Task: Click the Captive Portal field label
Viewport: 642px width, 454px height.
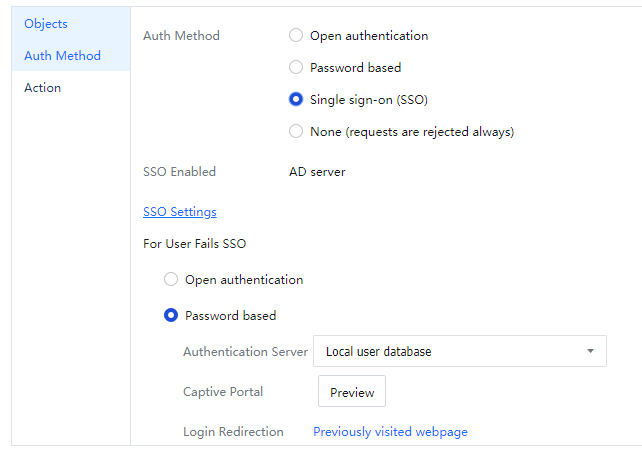Action: (x=223, y=392)
